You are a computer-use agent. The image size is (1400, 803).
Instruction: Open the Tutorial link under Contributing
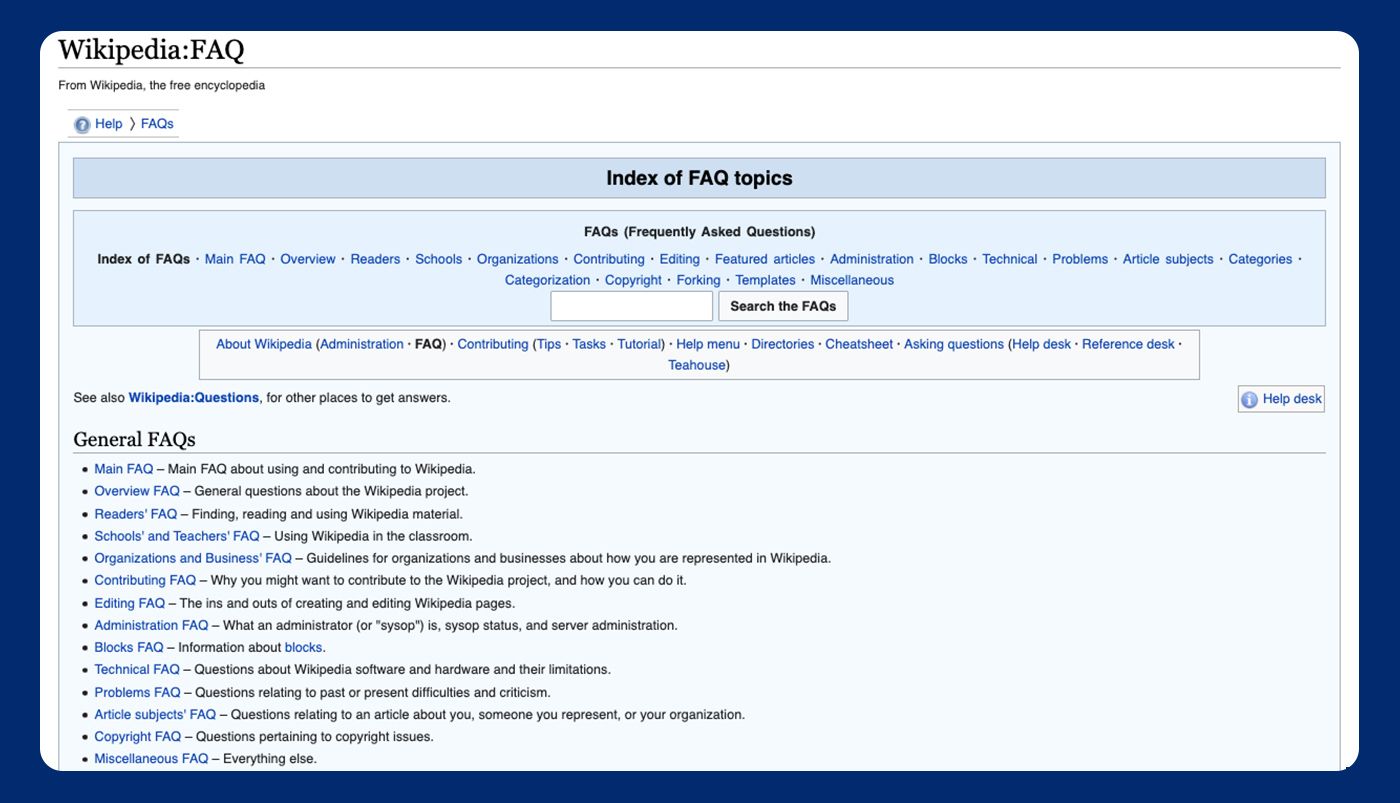click(639, 344)
